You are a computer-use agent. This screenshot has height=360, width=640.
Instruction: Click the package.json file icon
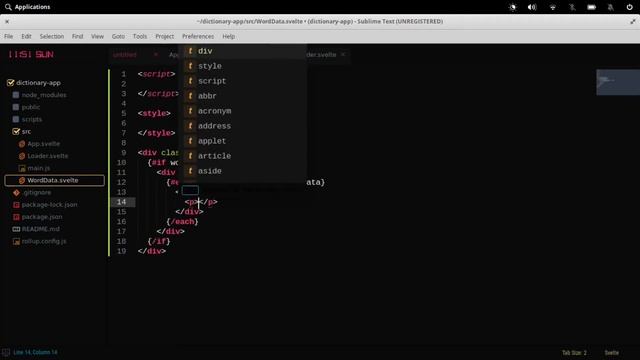tap(16, 217)
